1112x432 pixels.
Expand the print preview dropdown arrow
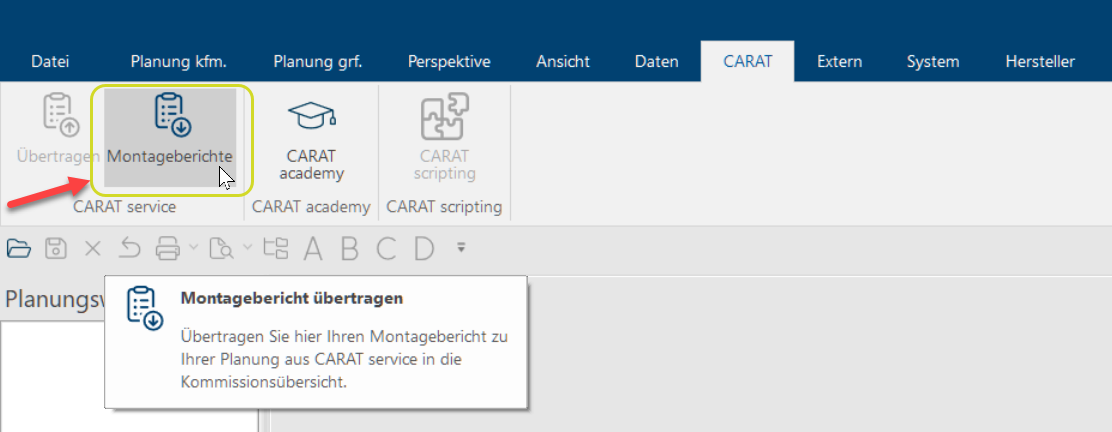pyautogui.click(x=247, y=248)
